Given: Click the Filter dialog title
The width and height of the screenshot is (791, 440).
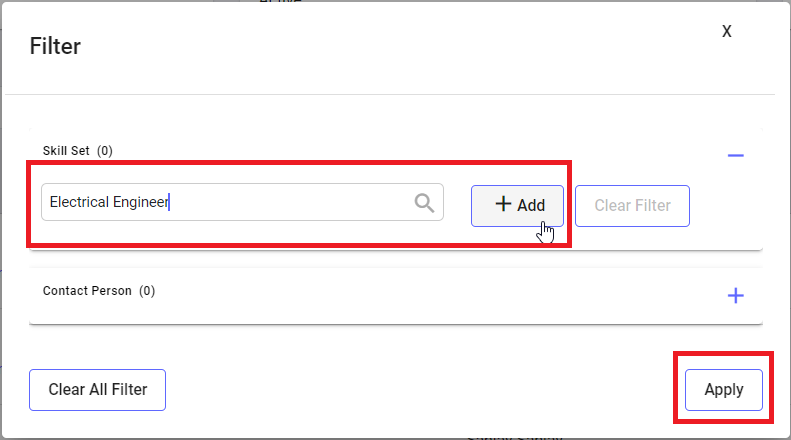Looking at the screenshot, I should pos(55,46).
